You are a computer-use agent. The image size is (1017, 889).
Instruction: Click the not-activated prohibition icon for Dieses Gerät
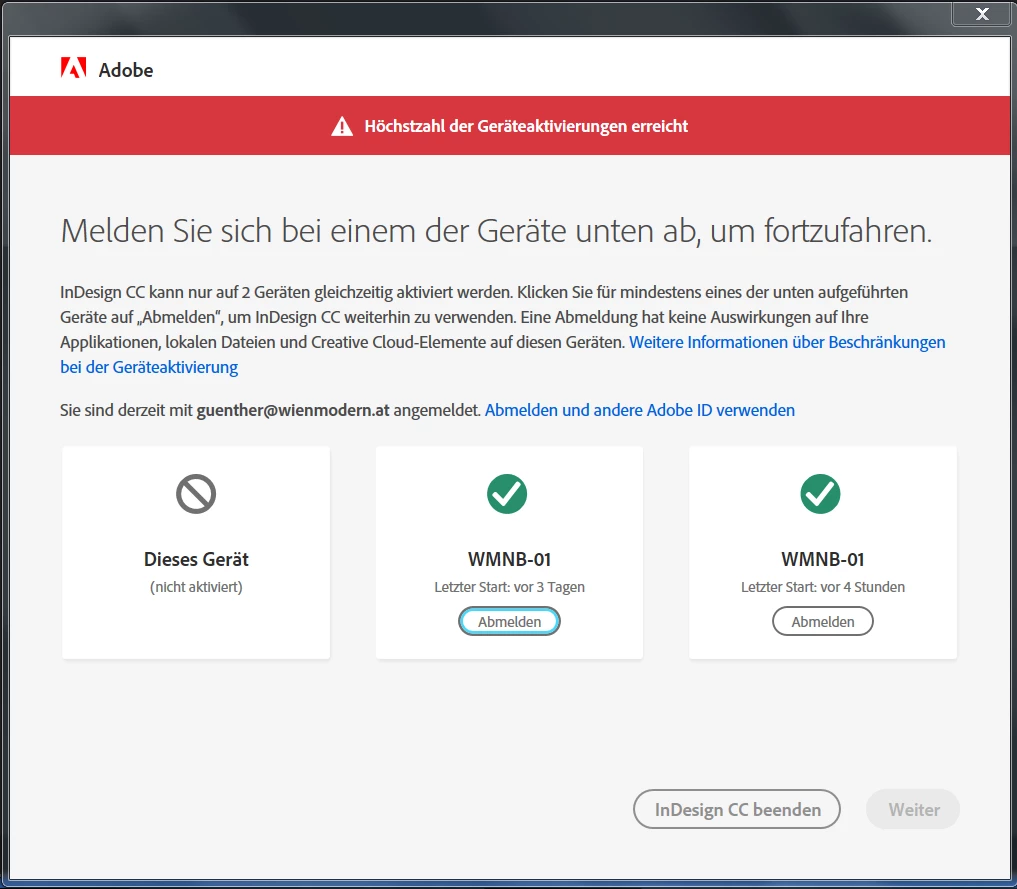196,494
